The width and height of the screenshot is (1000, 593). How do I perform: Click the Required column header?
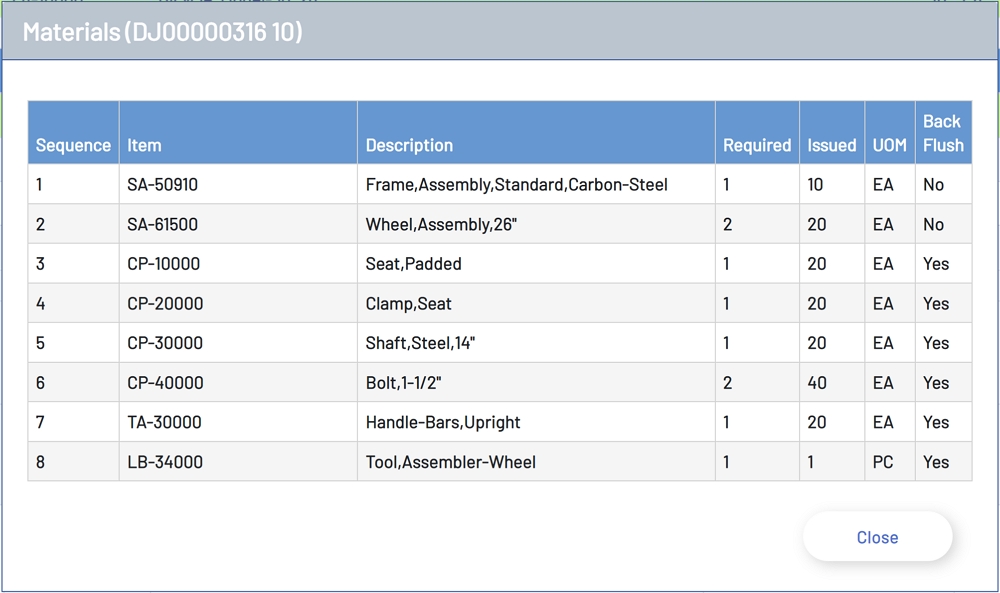[x=757, y=145]
